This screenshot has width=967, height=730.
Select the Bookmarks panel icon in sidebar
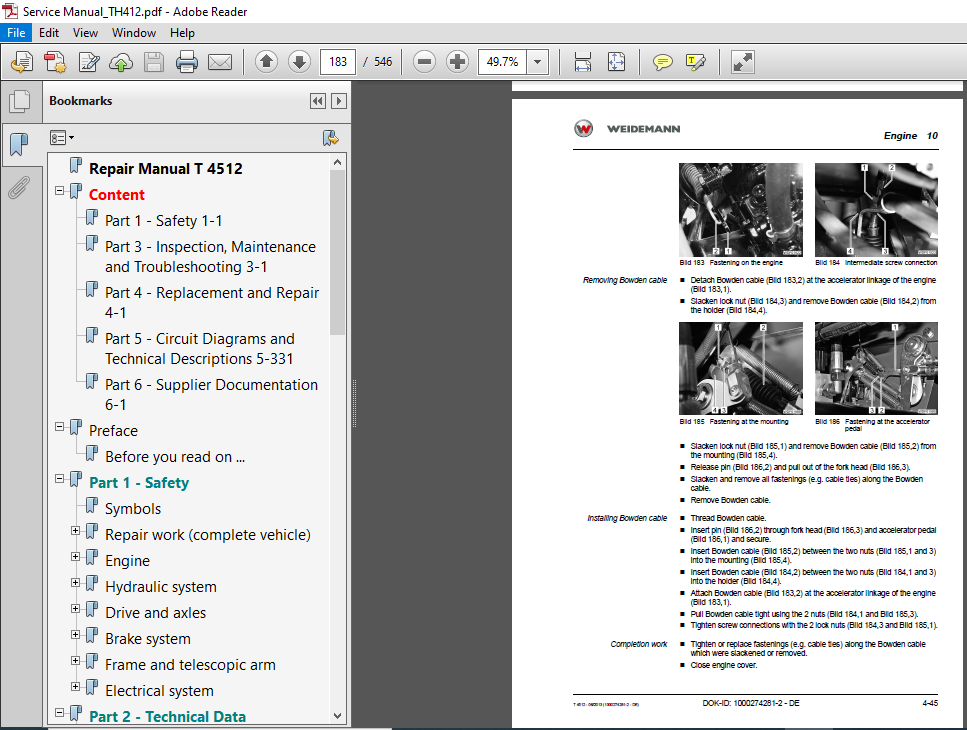click(x=20, y=144)
